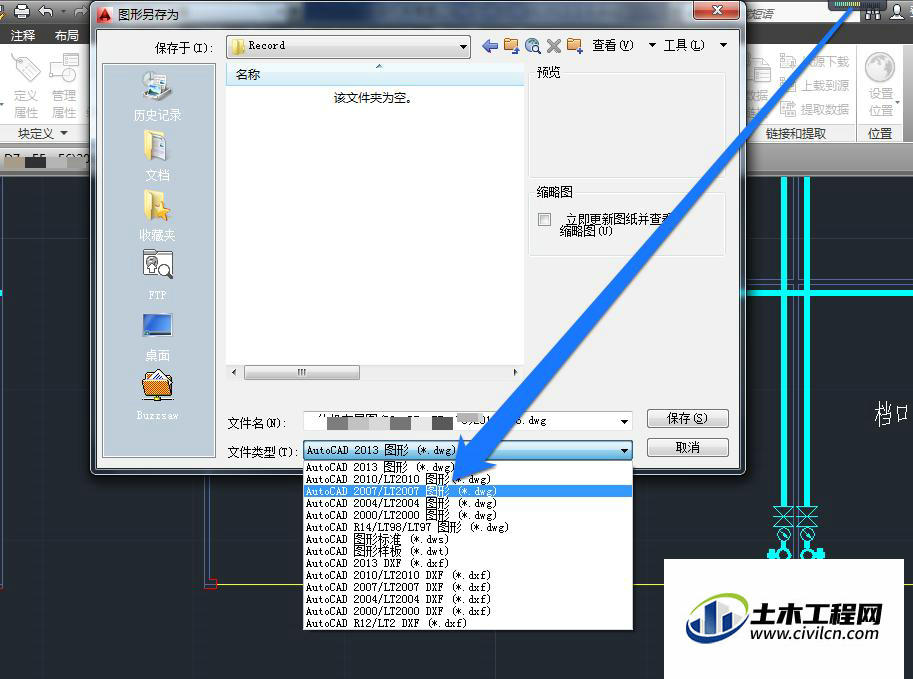Open the Documents (文档) sidebar folder
This screenshot has width=913, height=679.
pos(157,155)
